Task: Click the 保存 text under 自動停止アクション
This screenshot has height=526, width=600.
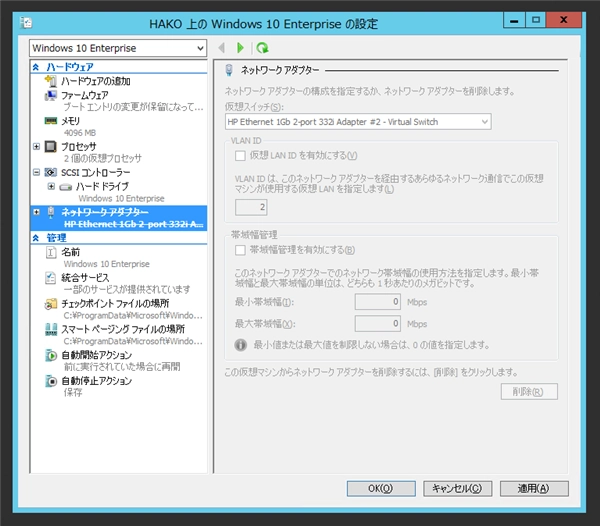Action: point(73,392)
